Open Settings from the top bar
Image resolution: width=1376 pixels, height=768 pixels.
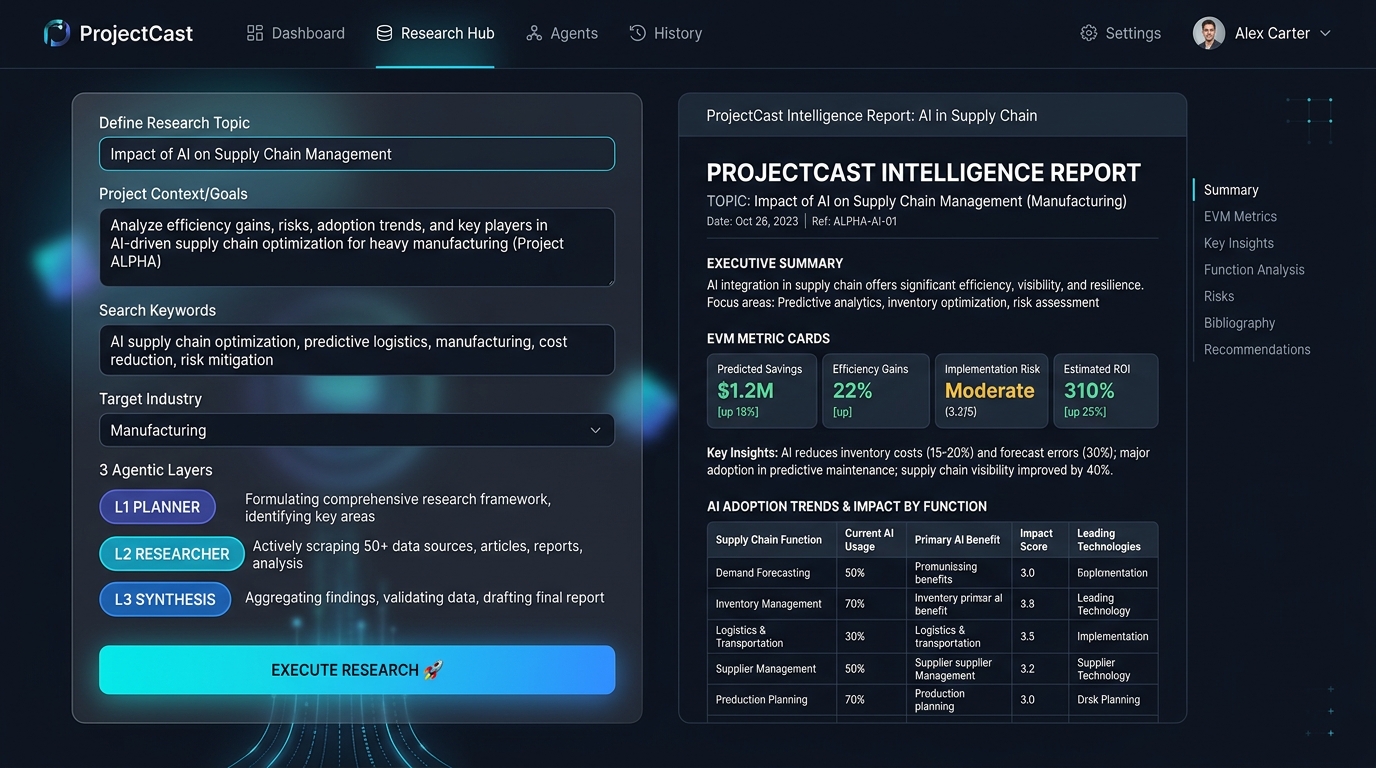point(1121,33)
